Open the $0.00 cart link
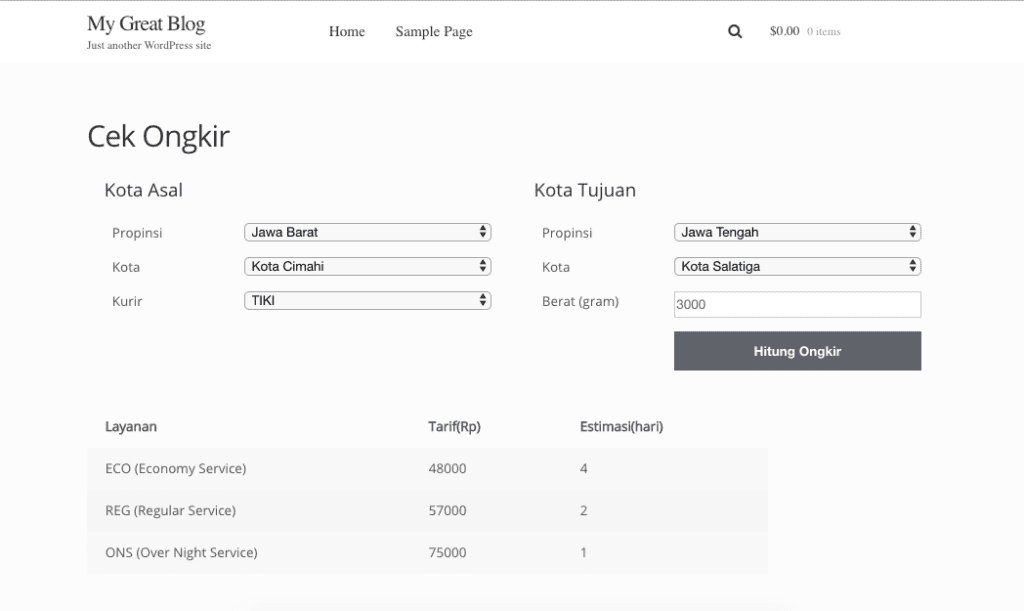Viewport: 1024px width, 611px height. (x=784, y=31)
